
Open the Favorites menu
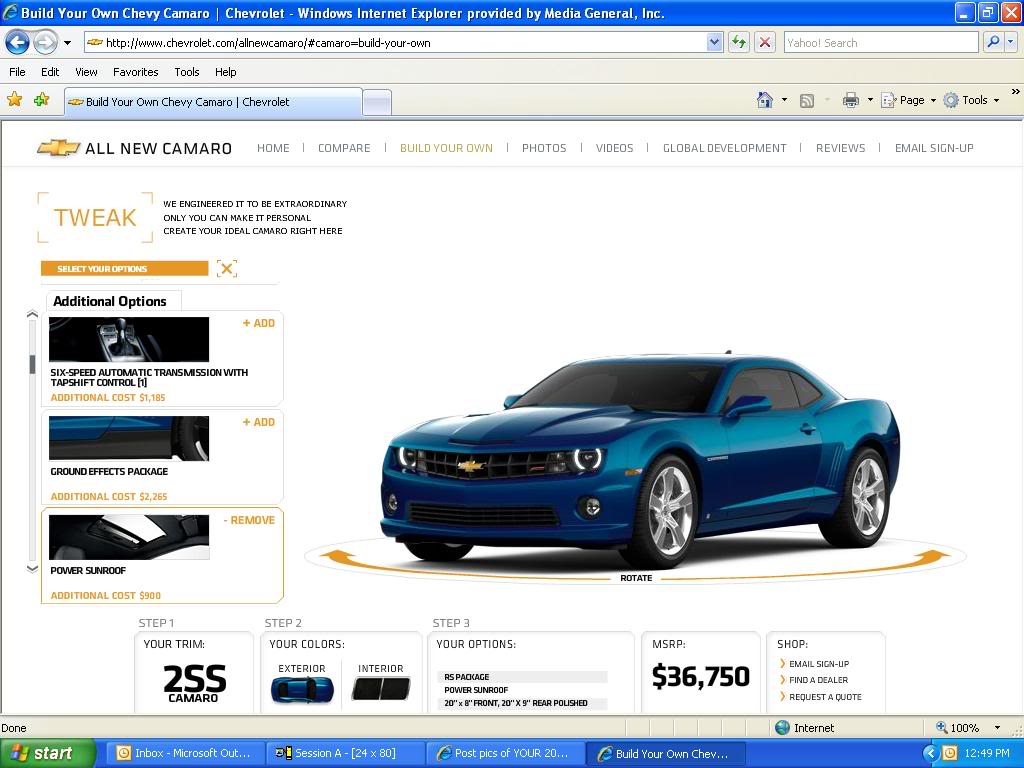click(135, 72)
